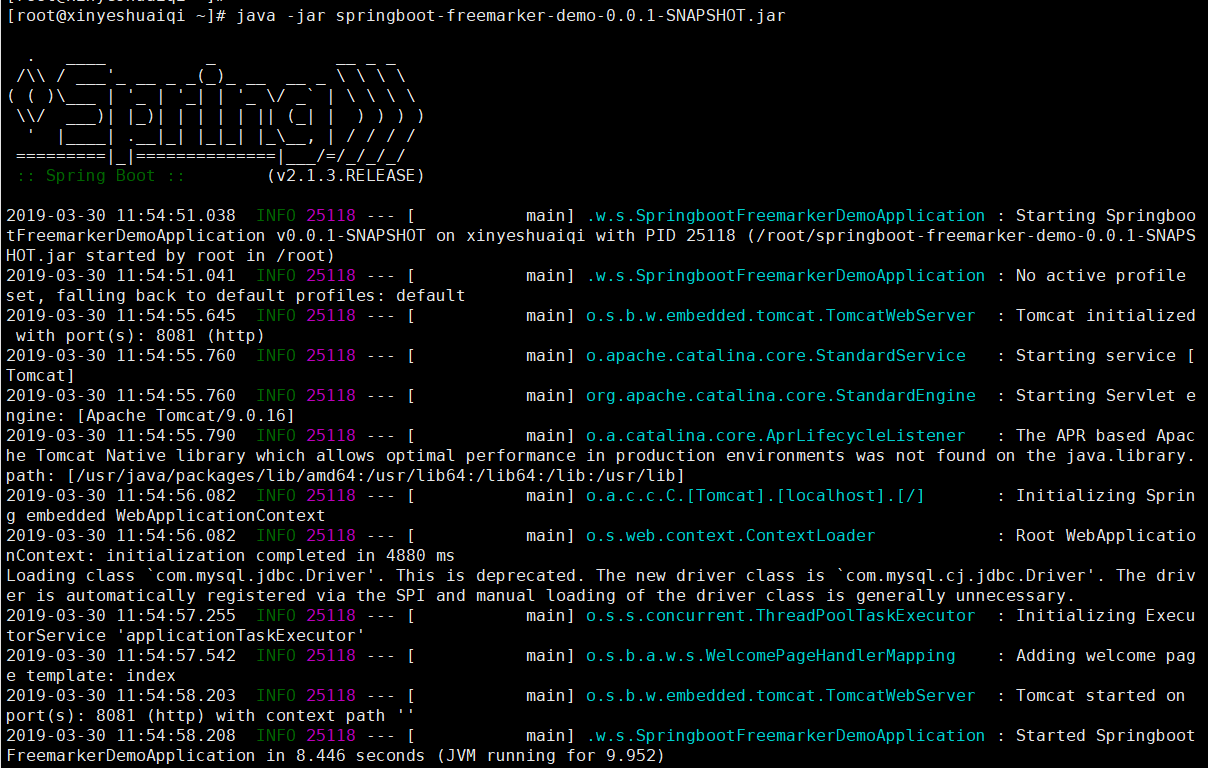Click the (v2.1.3.RELEASE) version text
The image size is (1208, 768).
click(345, 176)
